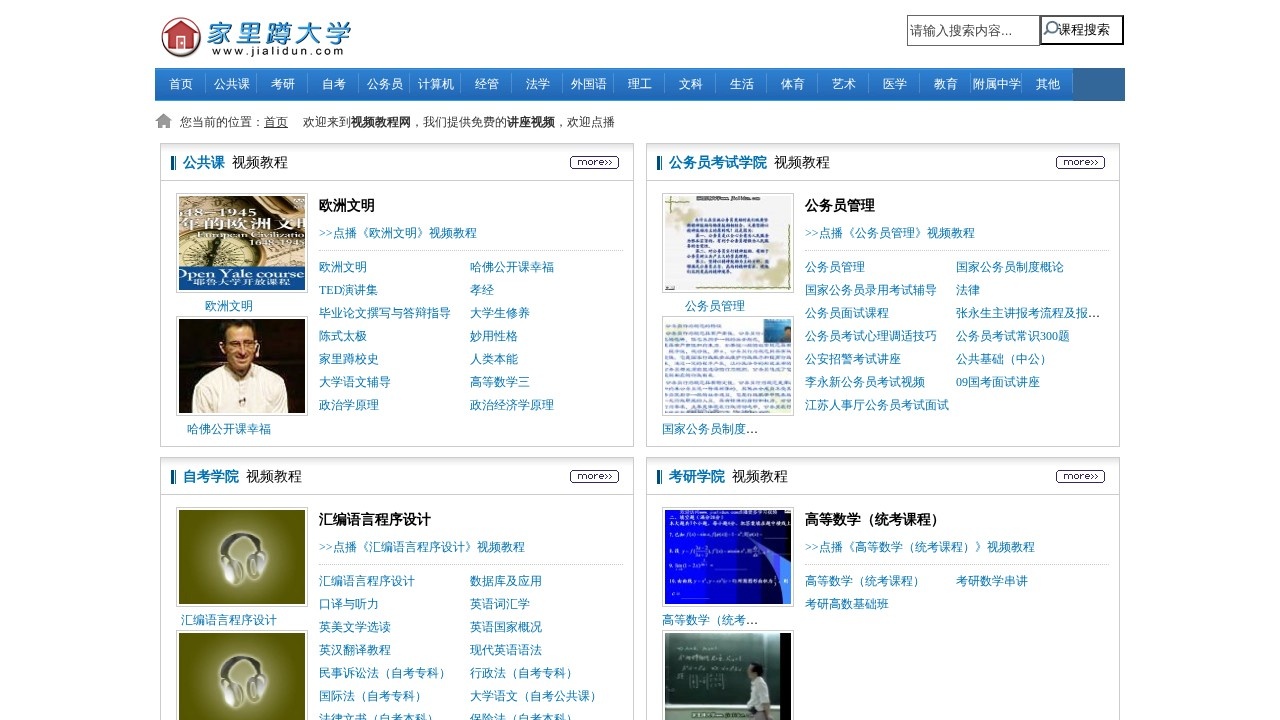Open the 09国考面试讲座 link
The image size is (1280, 720).
click(998, 382)
